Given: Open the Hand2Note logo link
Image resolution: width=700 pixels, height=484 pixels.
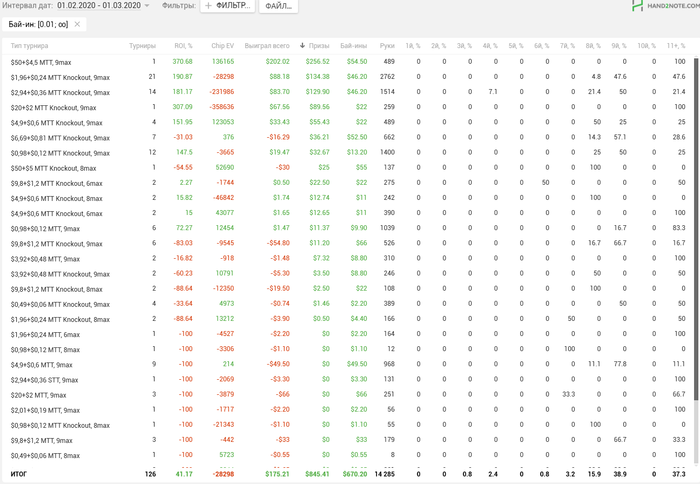Looking at the screenshot, I should (x=665, y=6).
